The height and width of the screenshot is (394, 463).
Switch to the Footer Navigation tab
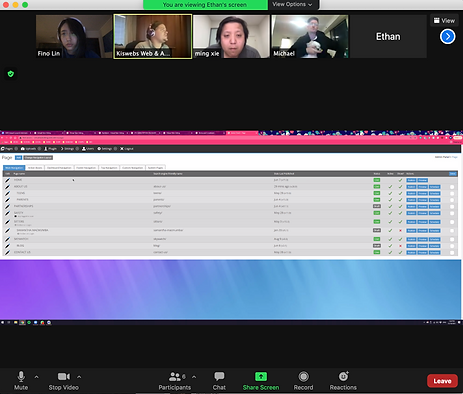tap(86, 168)
